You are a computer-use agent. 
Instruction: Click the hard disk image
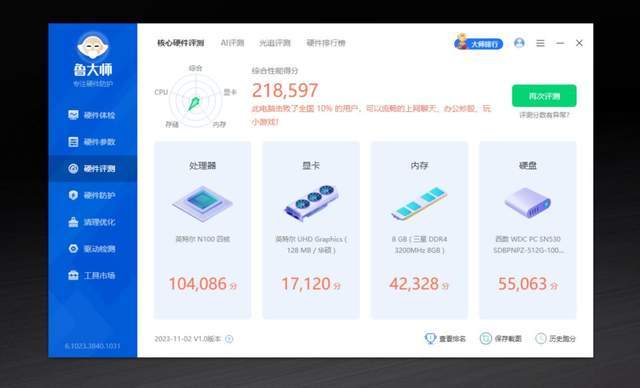(527, 203)
